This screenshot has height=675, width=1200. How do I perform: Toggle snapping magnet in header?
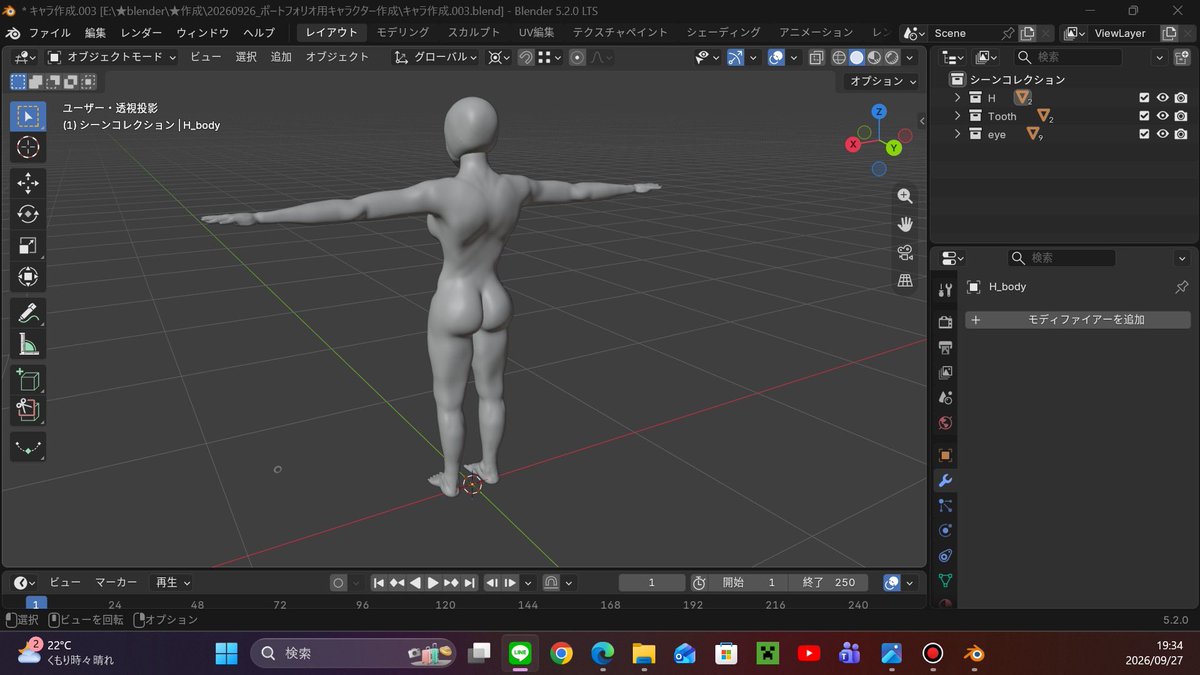[x=526, y=57]
